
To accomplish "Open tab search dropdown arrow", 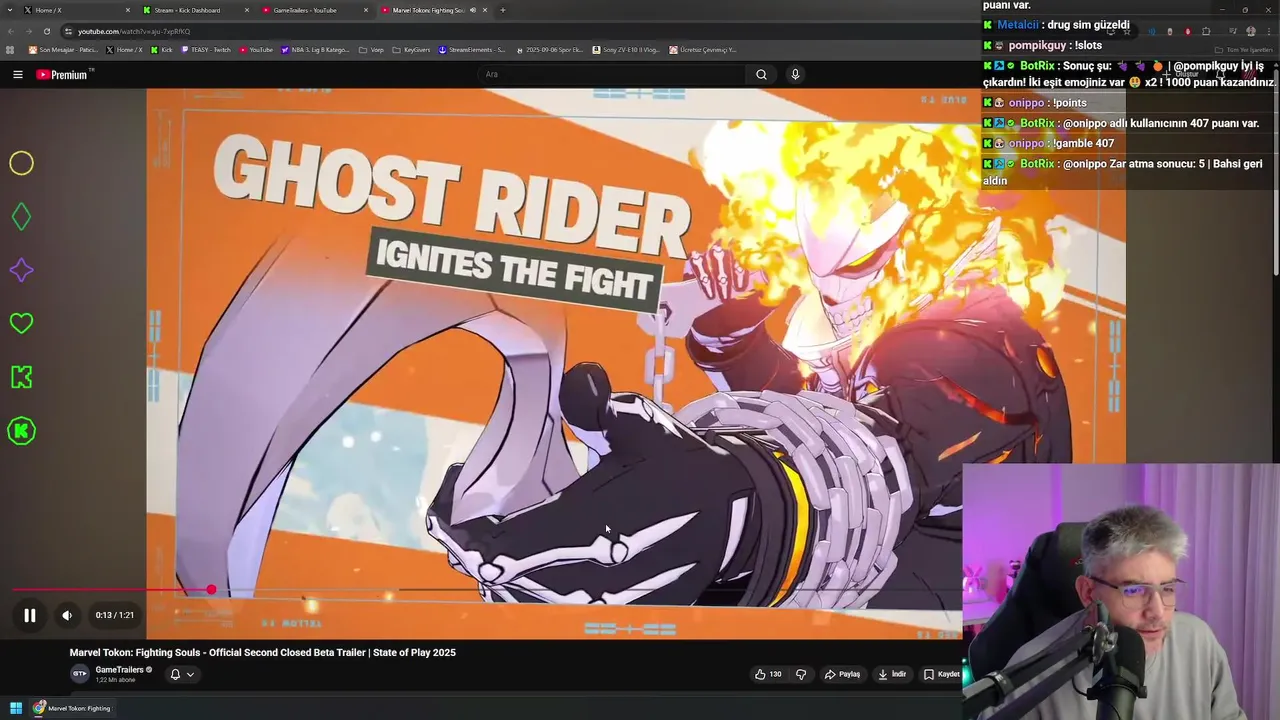I will coord(11,10).
